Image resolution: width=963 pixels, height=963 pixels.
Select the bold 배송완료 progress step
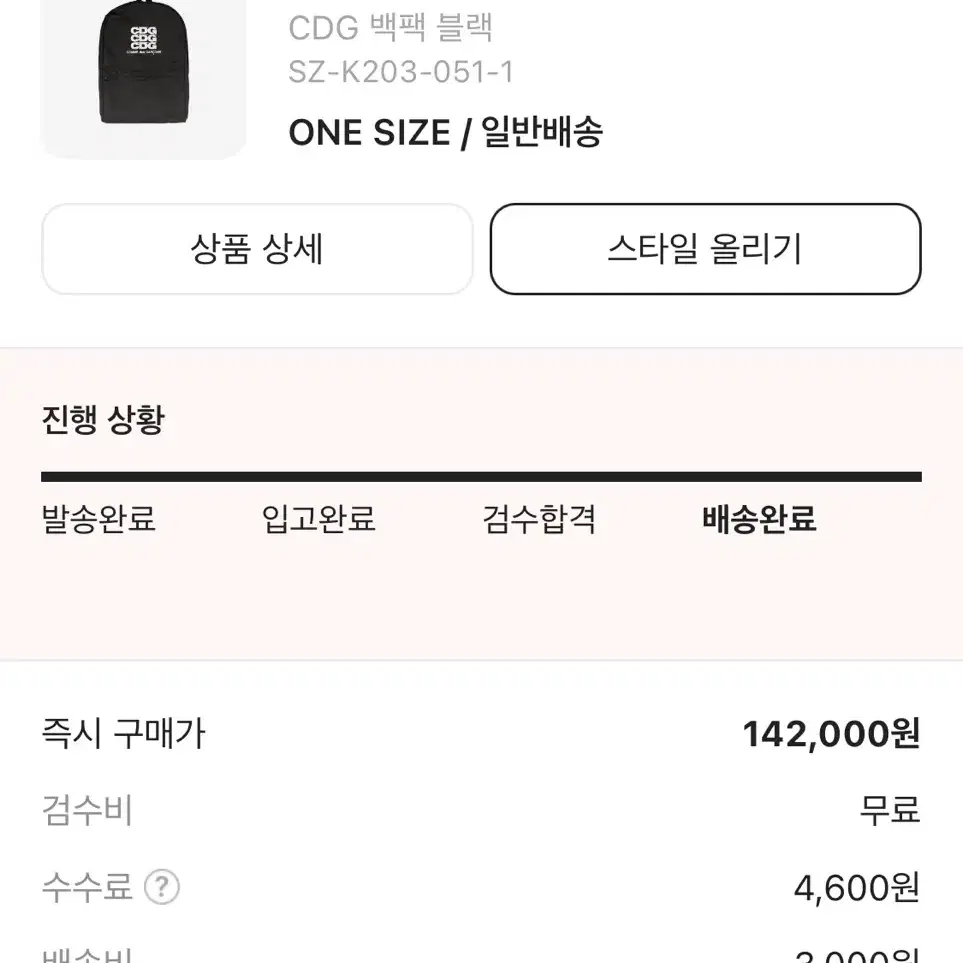759,519
